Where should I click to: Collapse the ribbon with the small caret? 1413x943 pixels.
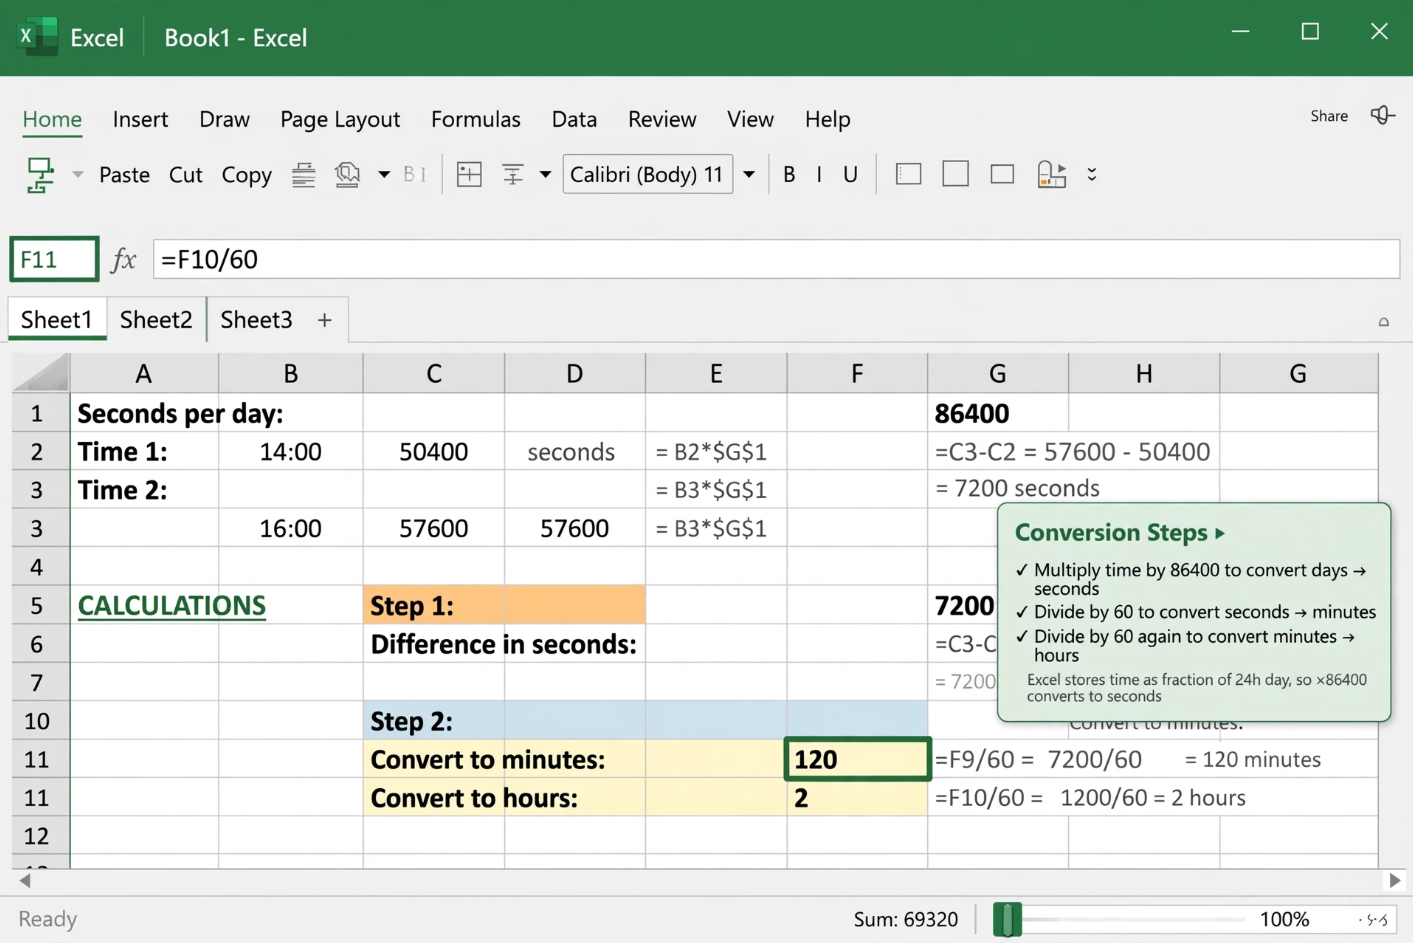pyautogui.click(x=1384, y=322)
